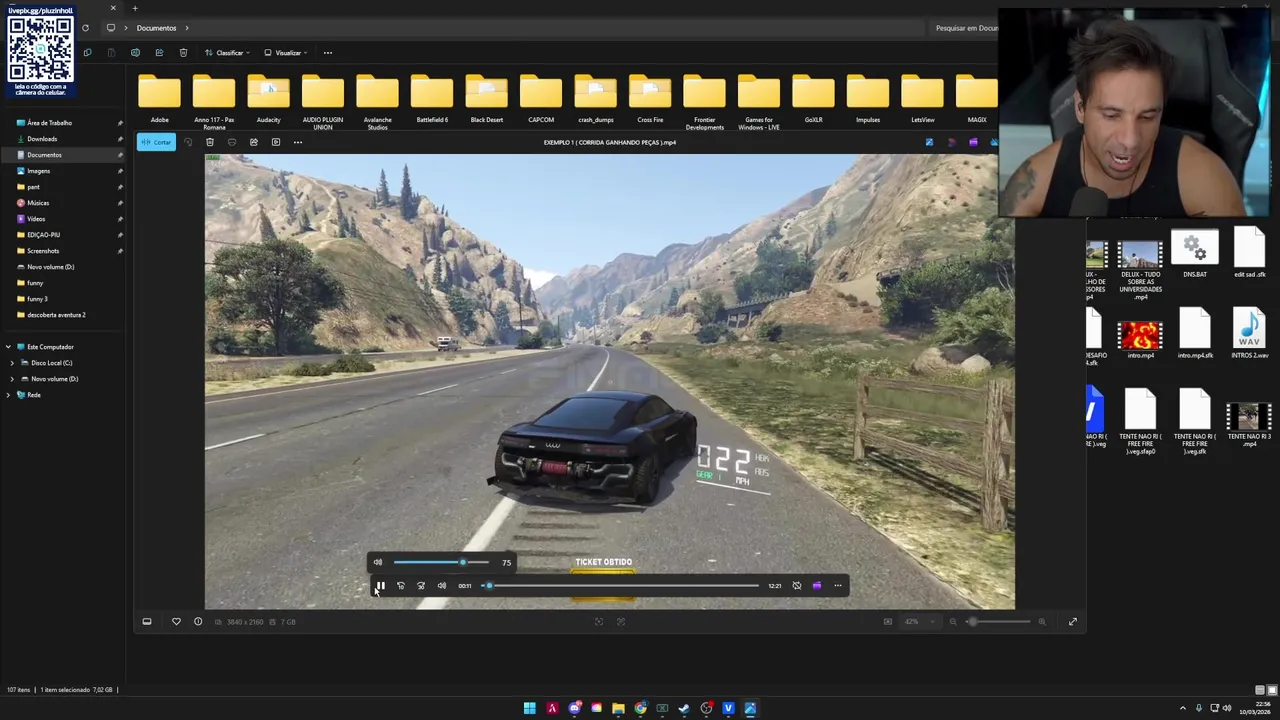Expand the Disco Local (C:) node
1280x720 pixels.
tap(13, 363)
